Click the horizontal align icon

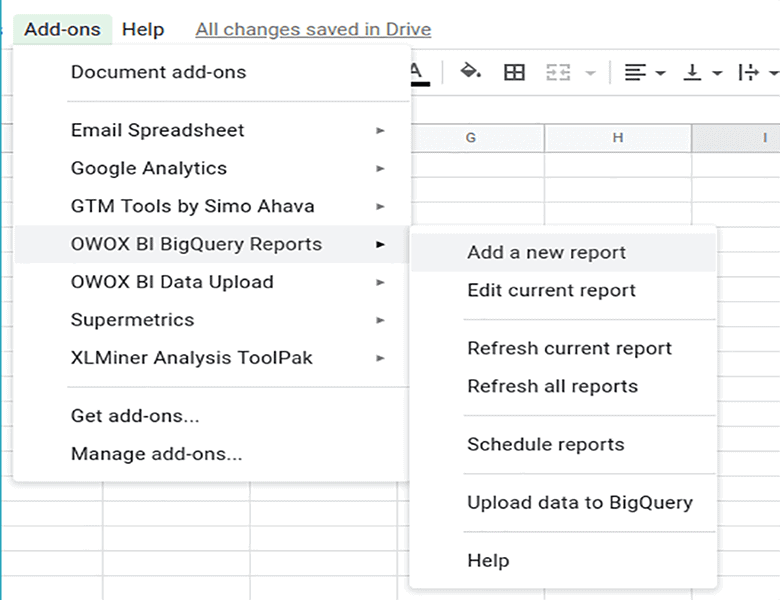(634, 72)
